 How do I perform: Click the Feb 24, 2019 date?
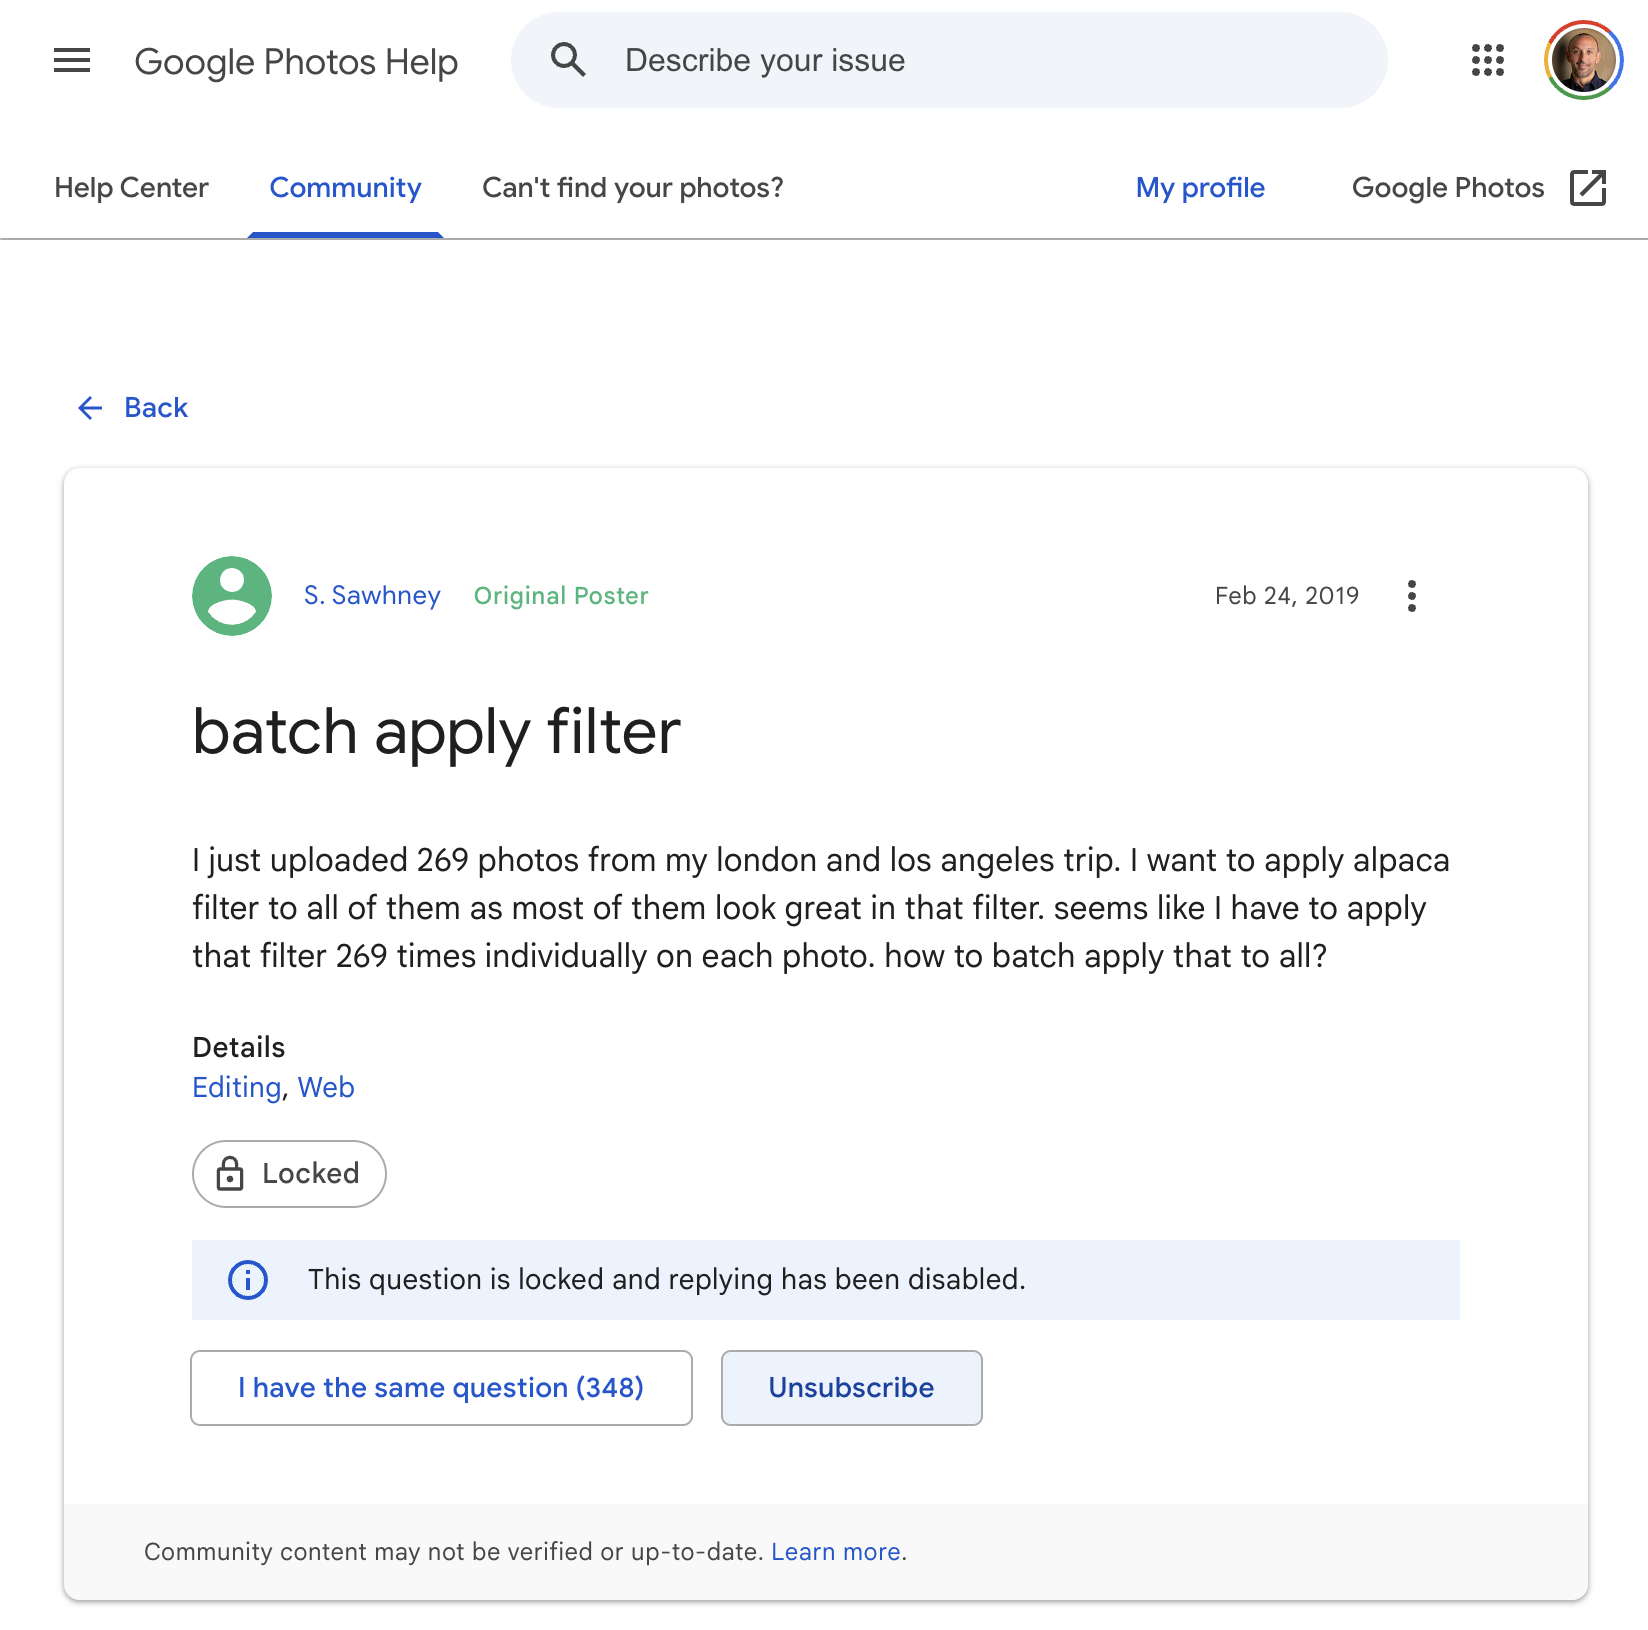[x=1287, y=596]
